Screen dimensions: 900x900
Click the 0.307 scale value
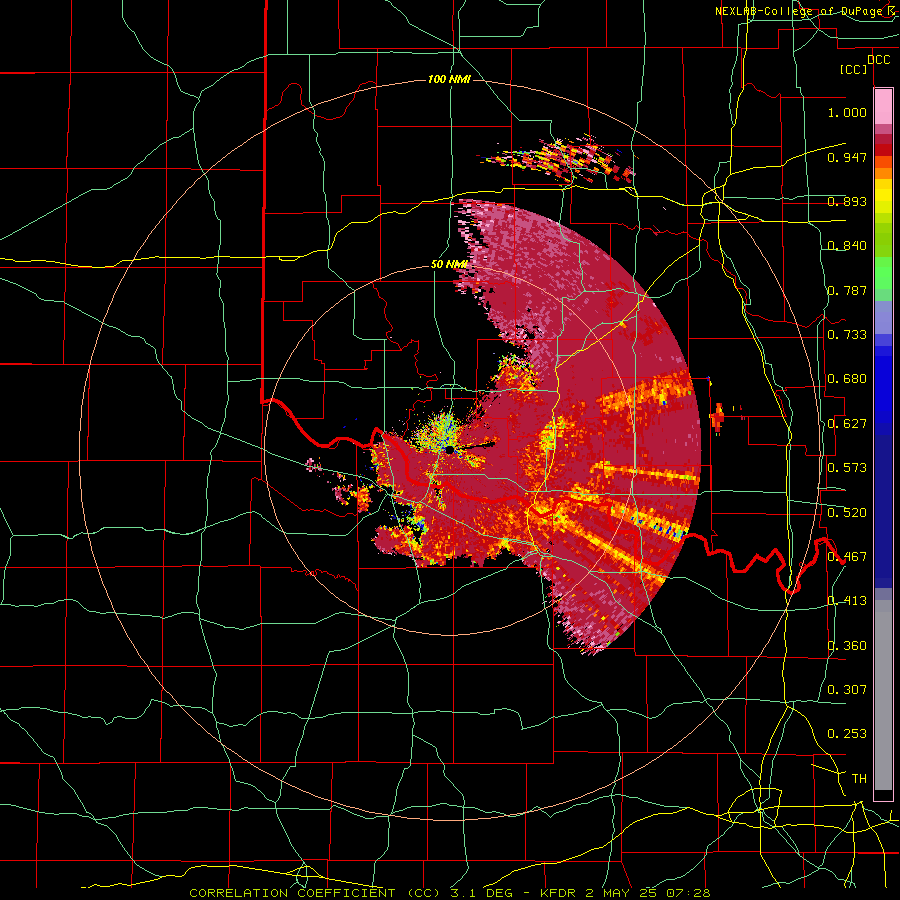pyautogui.click(x=847, y=690)
